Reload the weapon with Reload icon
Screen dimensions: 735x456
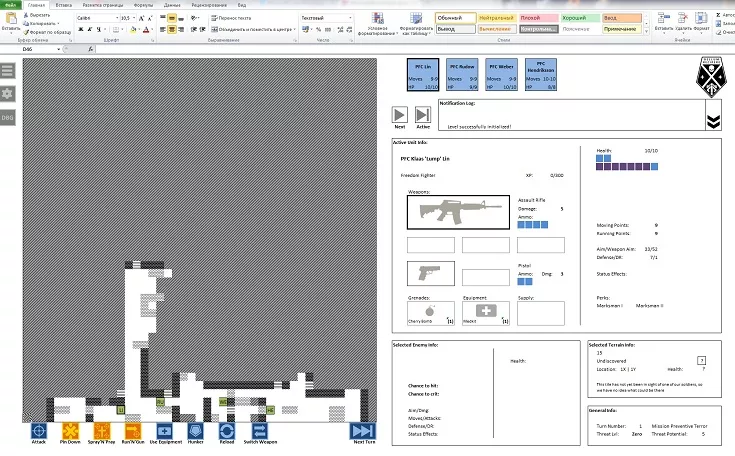tap(227, 431)
